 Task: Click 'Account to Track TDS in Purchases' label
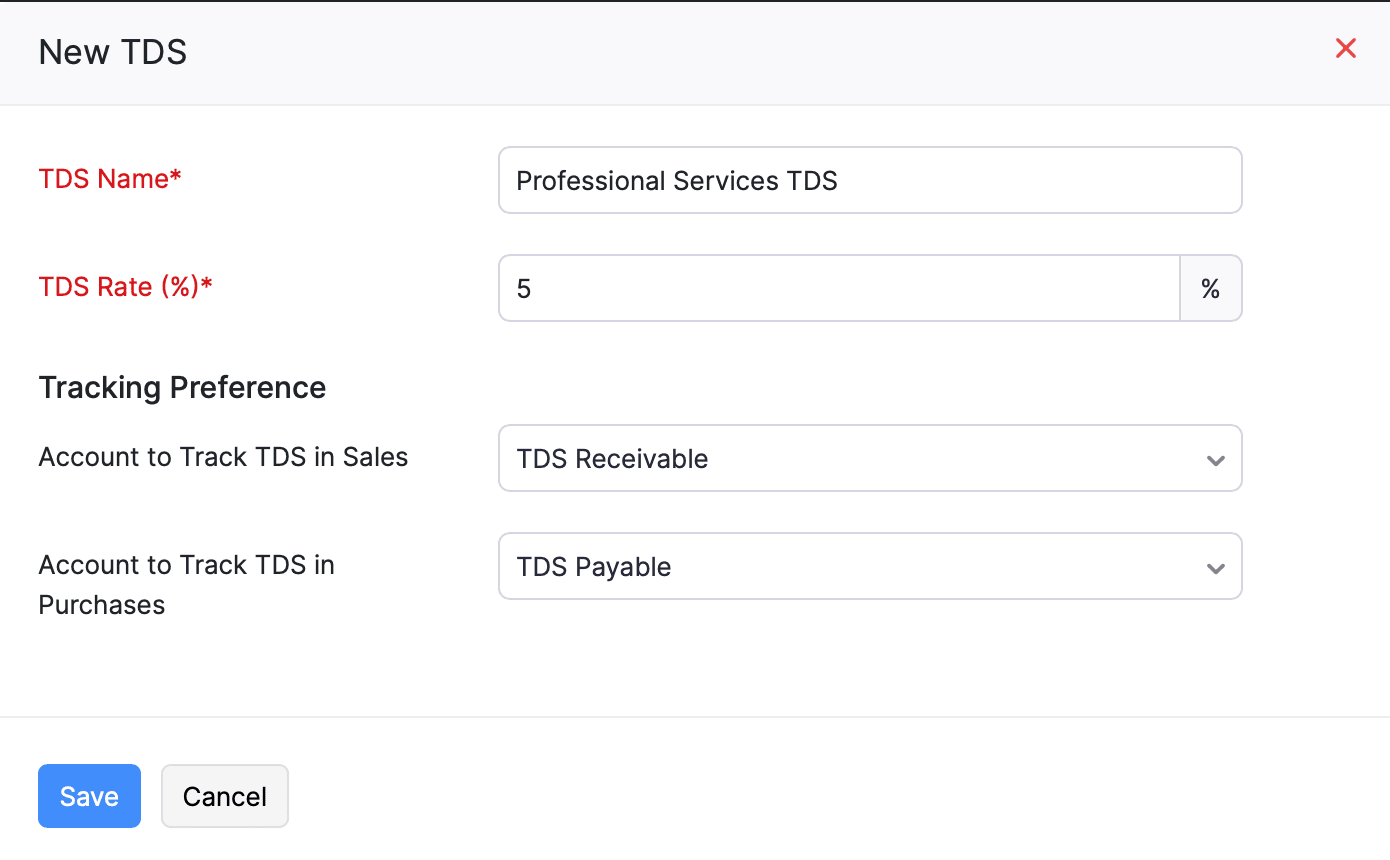point(186,585)
